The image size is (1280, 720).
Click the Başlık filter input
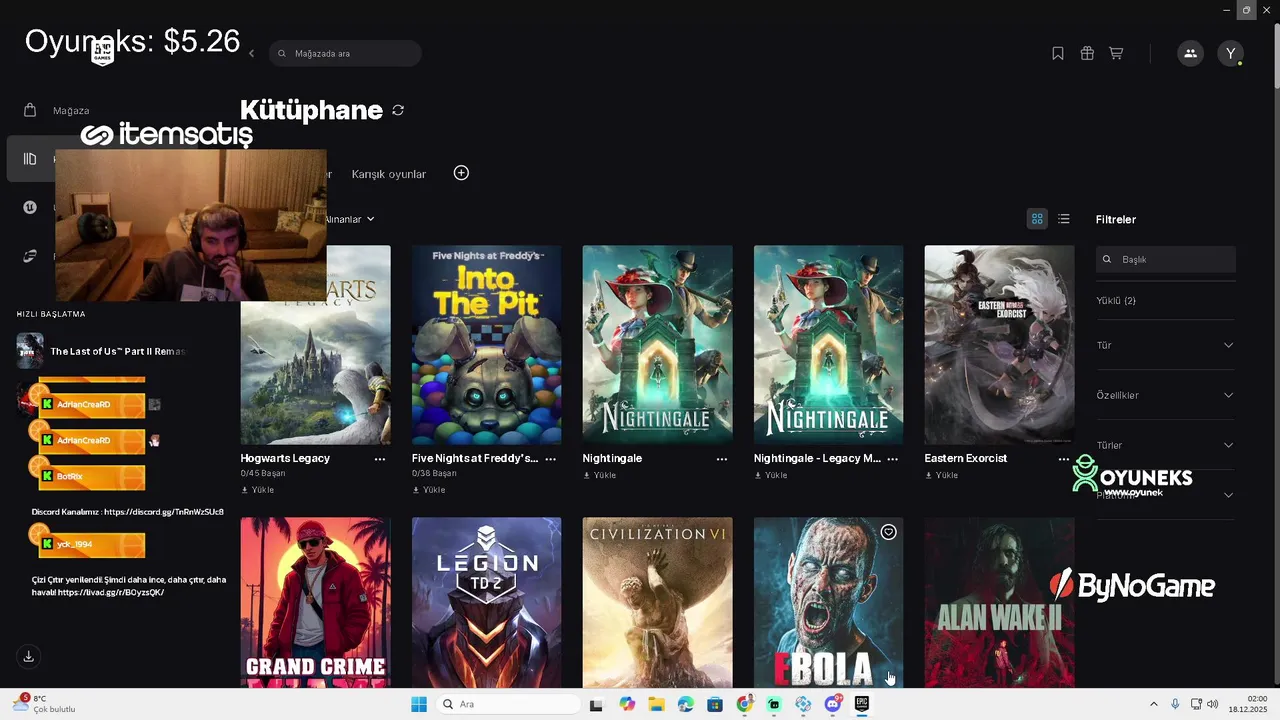click(1166, 259)
